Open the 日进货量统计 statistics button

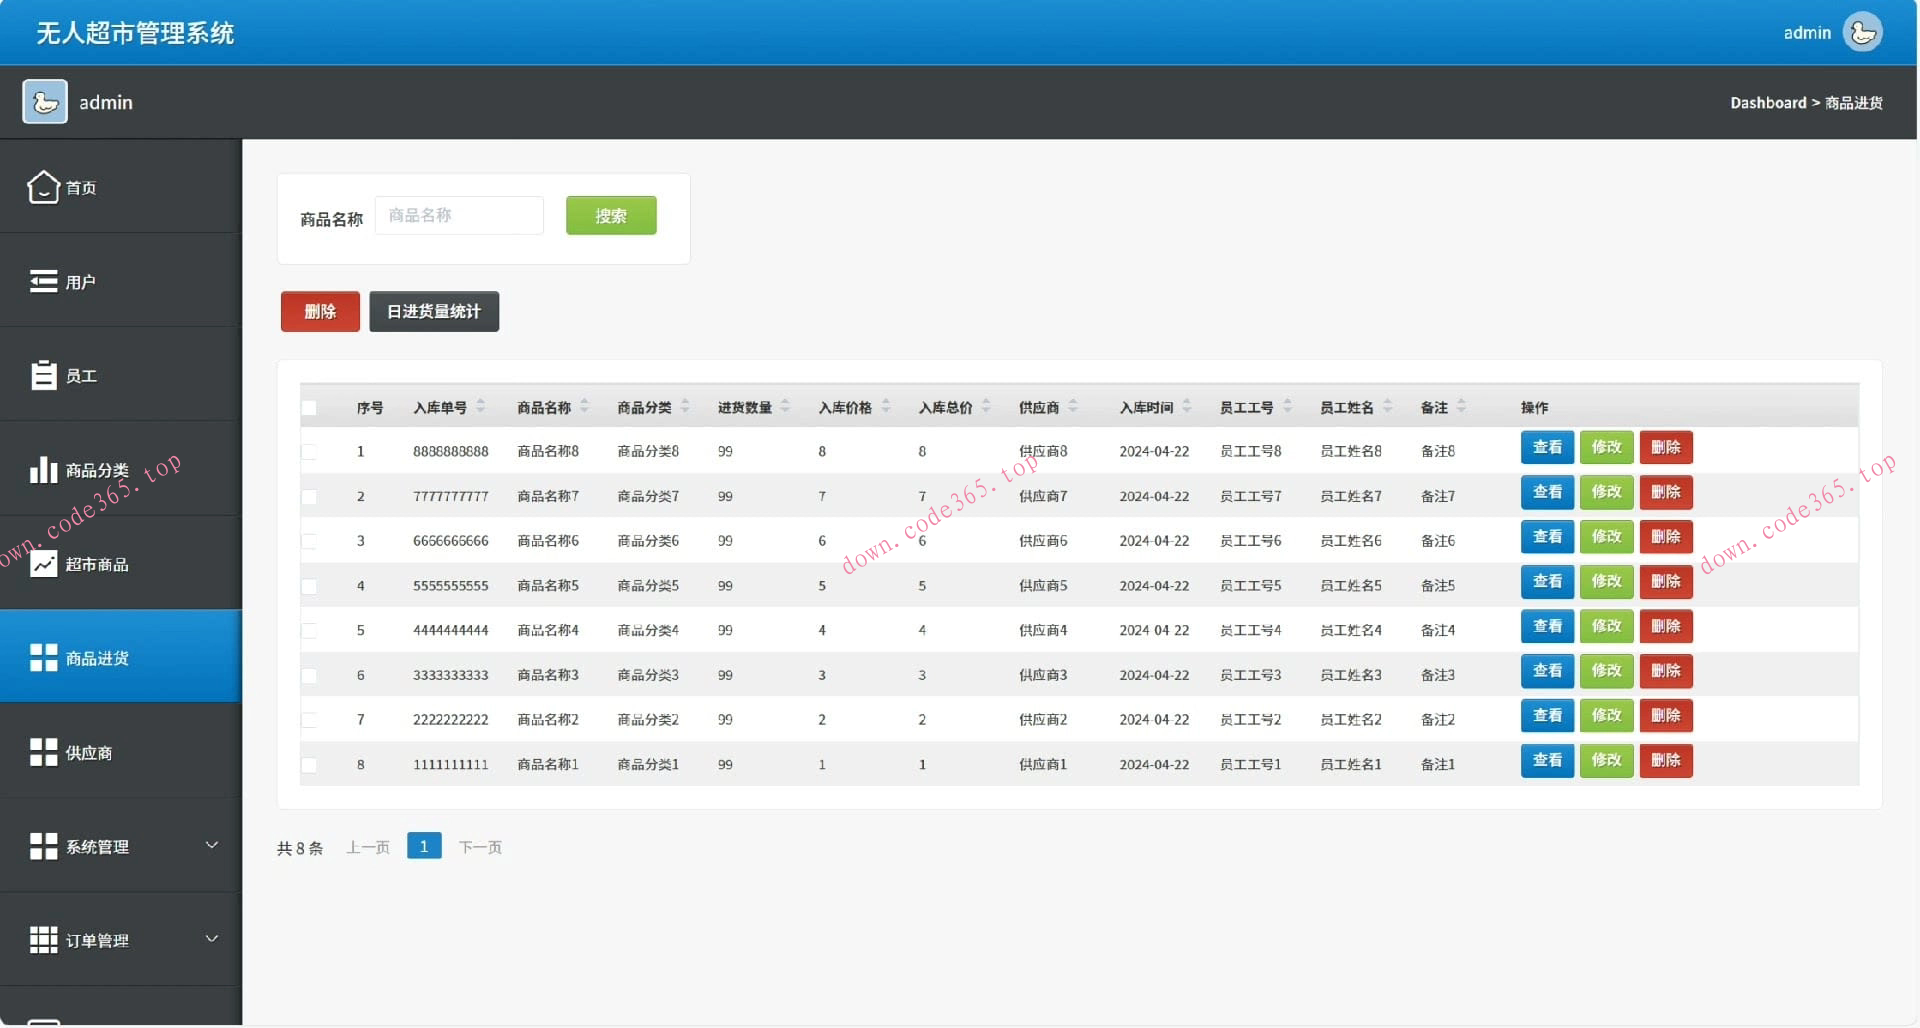coord(434,312)
